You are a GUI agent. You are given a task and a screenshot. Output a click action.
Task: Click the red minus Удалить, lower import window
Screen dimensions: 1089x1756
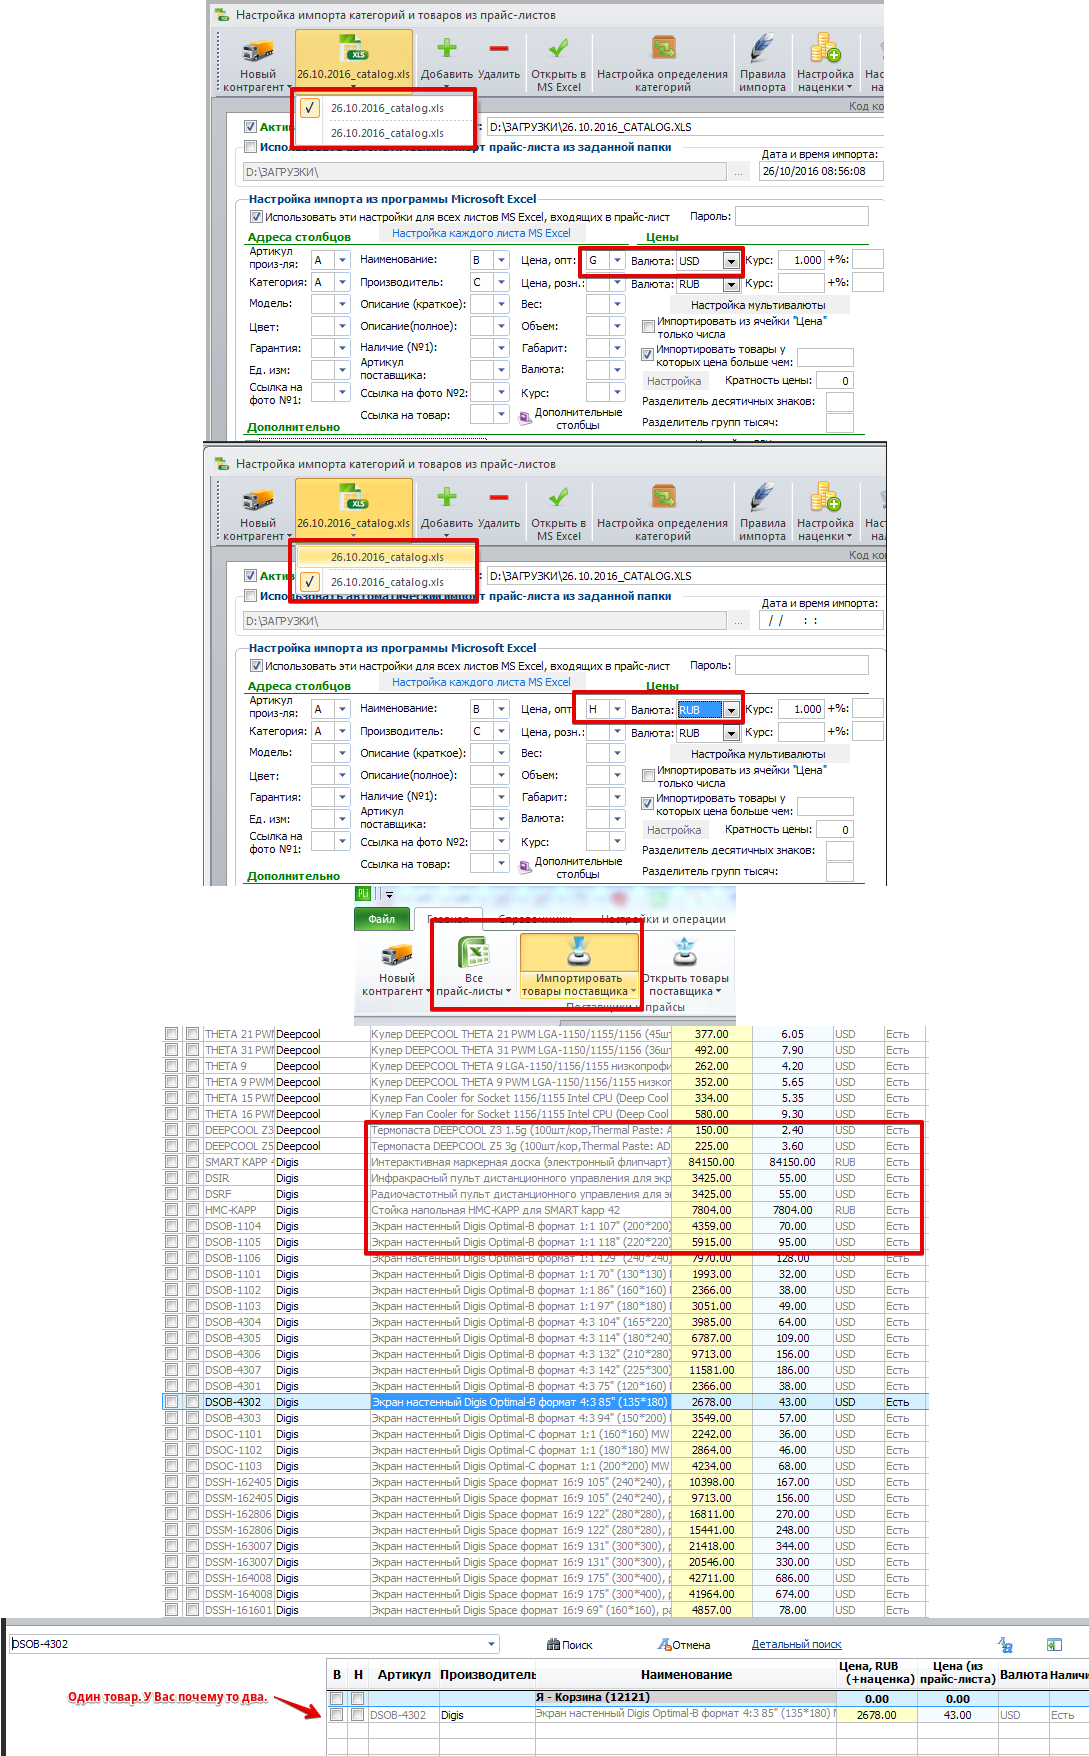coord(499,497)
